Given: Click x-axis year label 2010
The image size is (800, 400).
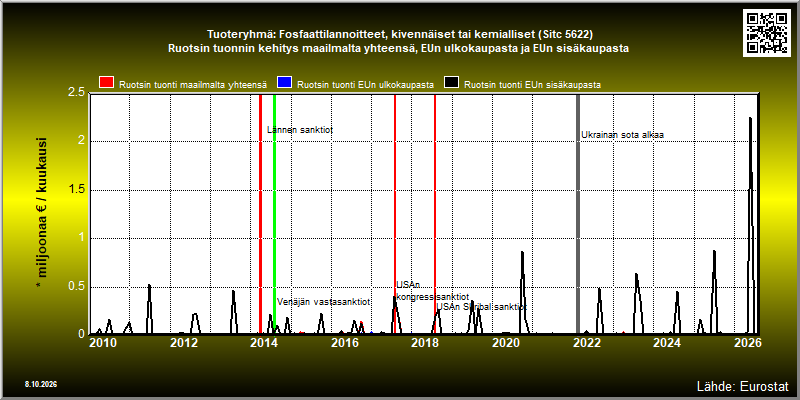Looking at the screenshot, I should [102, 343].
